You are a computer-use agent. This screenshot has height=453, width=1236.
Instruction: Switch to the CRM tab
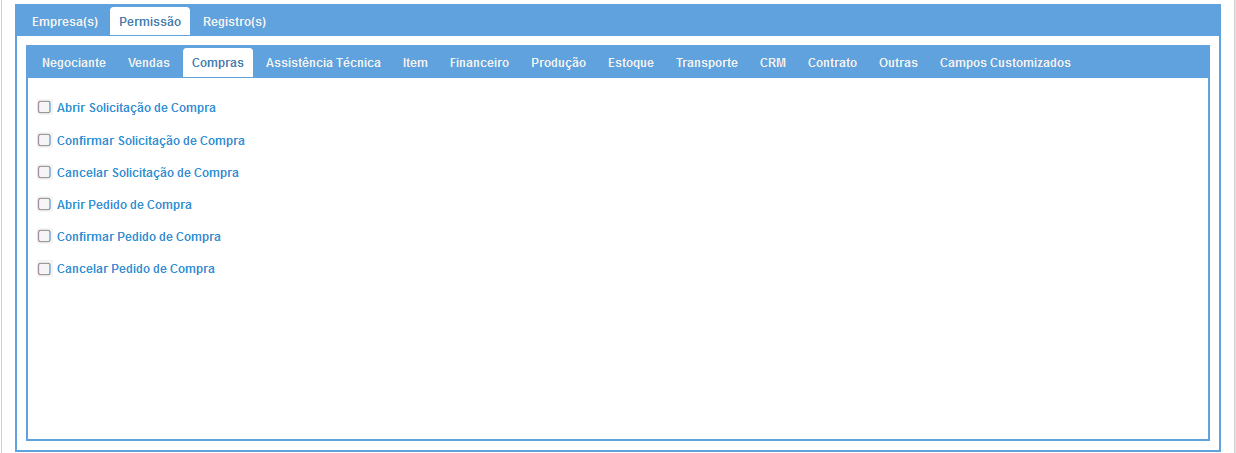(x=773, y=62)
